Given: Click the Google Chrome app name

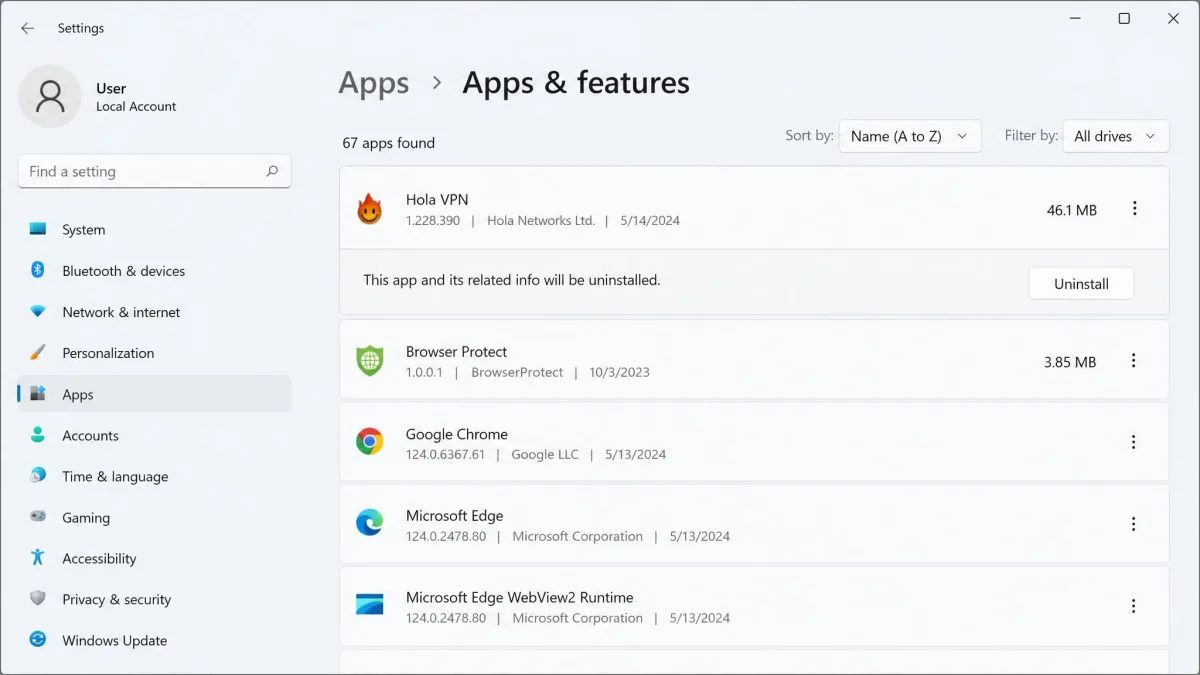Looking at the screenshot, I should (457, 433).
